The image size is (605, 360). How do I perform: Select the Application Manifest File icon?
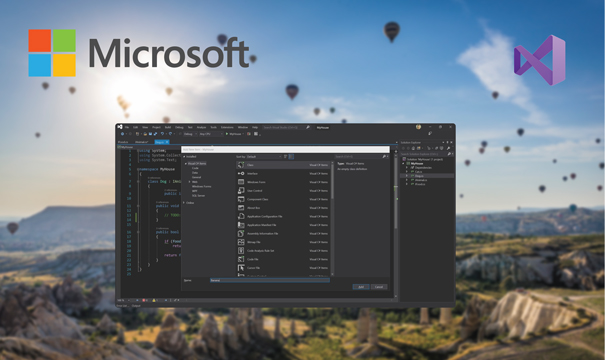(241, 225)
